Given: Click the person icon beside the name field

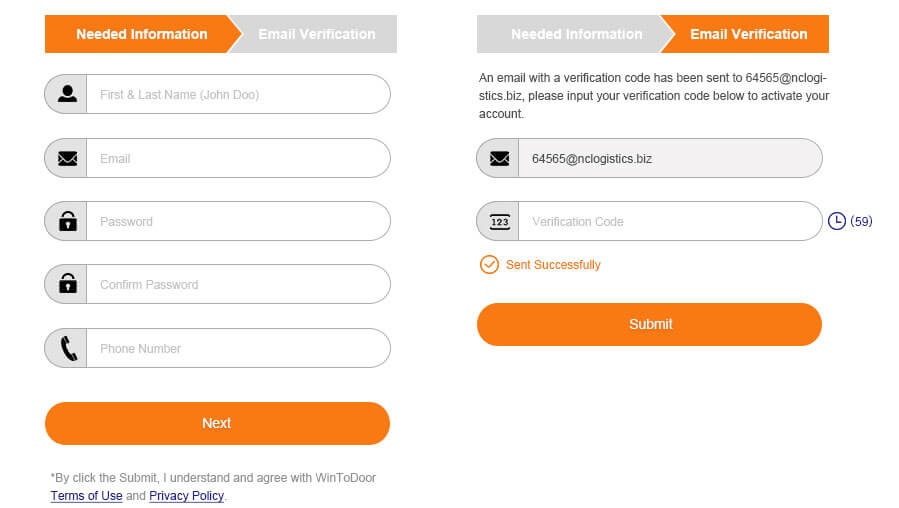Looking at the screenshot, I should coord(67,94).
